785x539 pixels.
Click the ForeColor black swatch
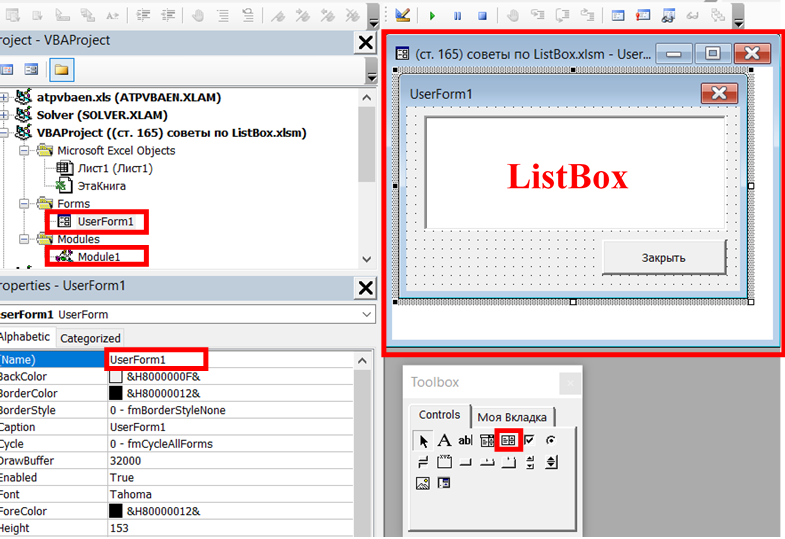116,511
